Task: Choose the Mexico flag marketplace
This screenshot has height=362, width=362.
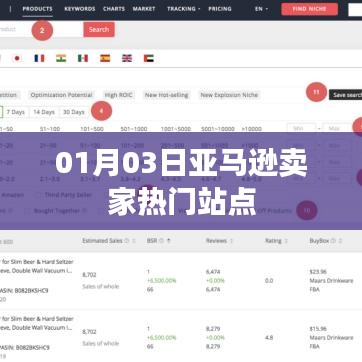Action: point(83,58)
